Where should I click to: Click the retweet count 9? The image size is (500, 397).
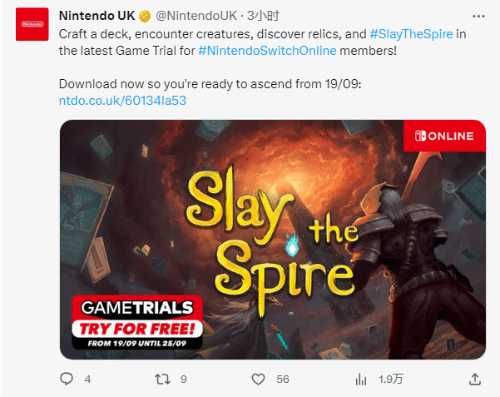[x=184, y=379]
